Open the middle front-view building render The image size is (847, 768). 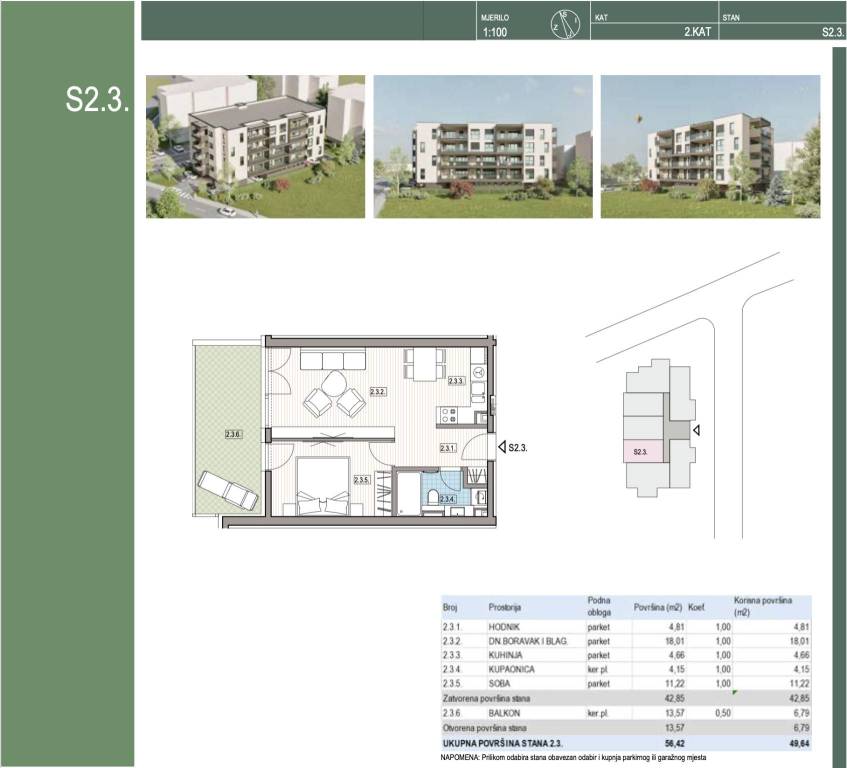(x=483, y=146)
